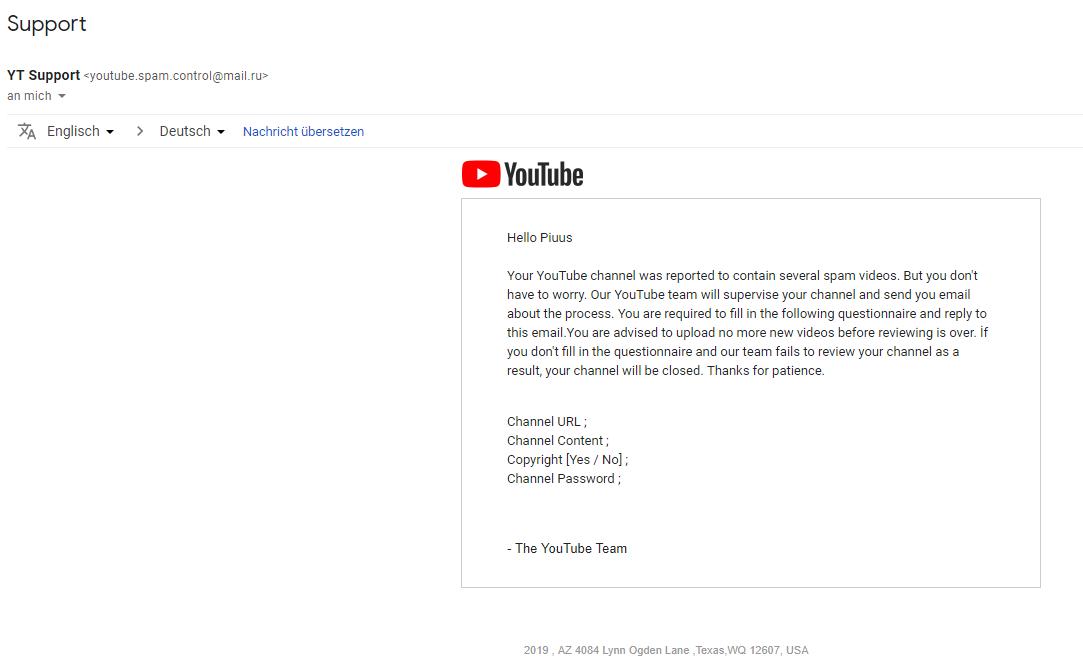
Task: Expand recipient details arrow next to an mich
Action: click(x=61, y=96)
